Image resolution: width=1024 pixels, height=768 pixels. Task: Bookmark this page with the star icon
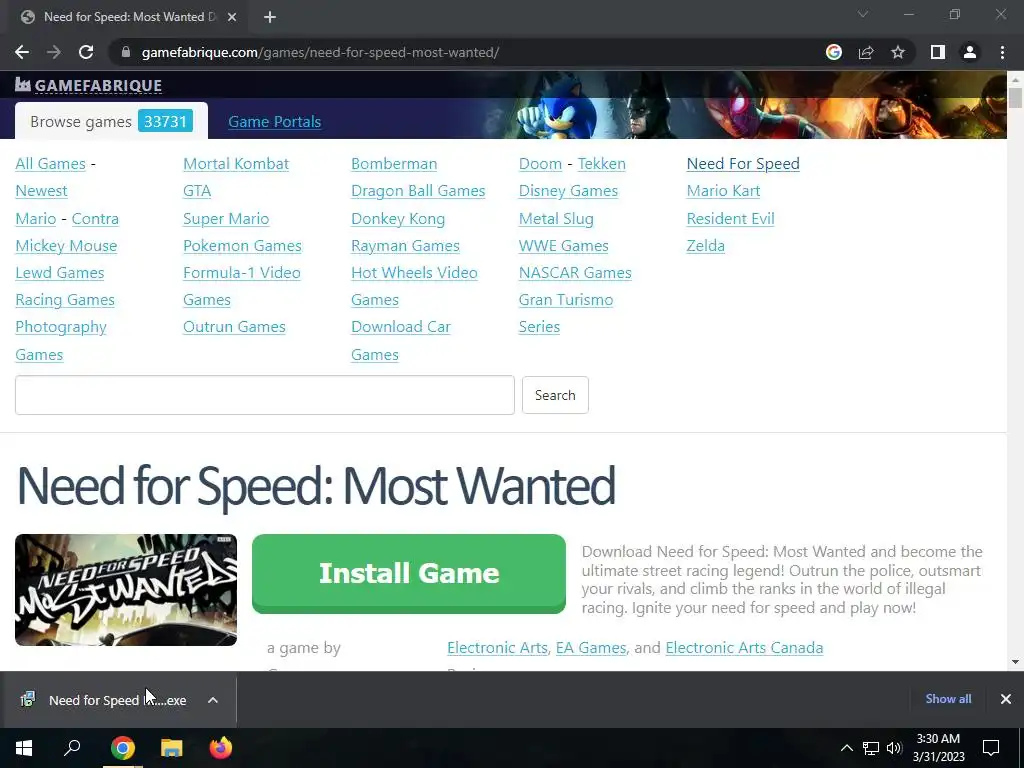coord(898,52)
